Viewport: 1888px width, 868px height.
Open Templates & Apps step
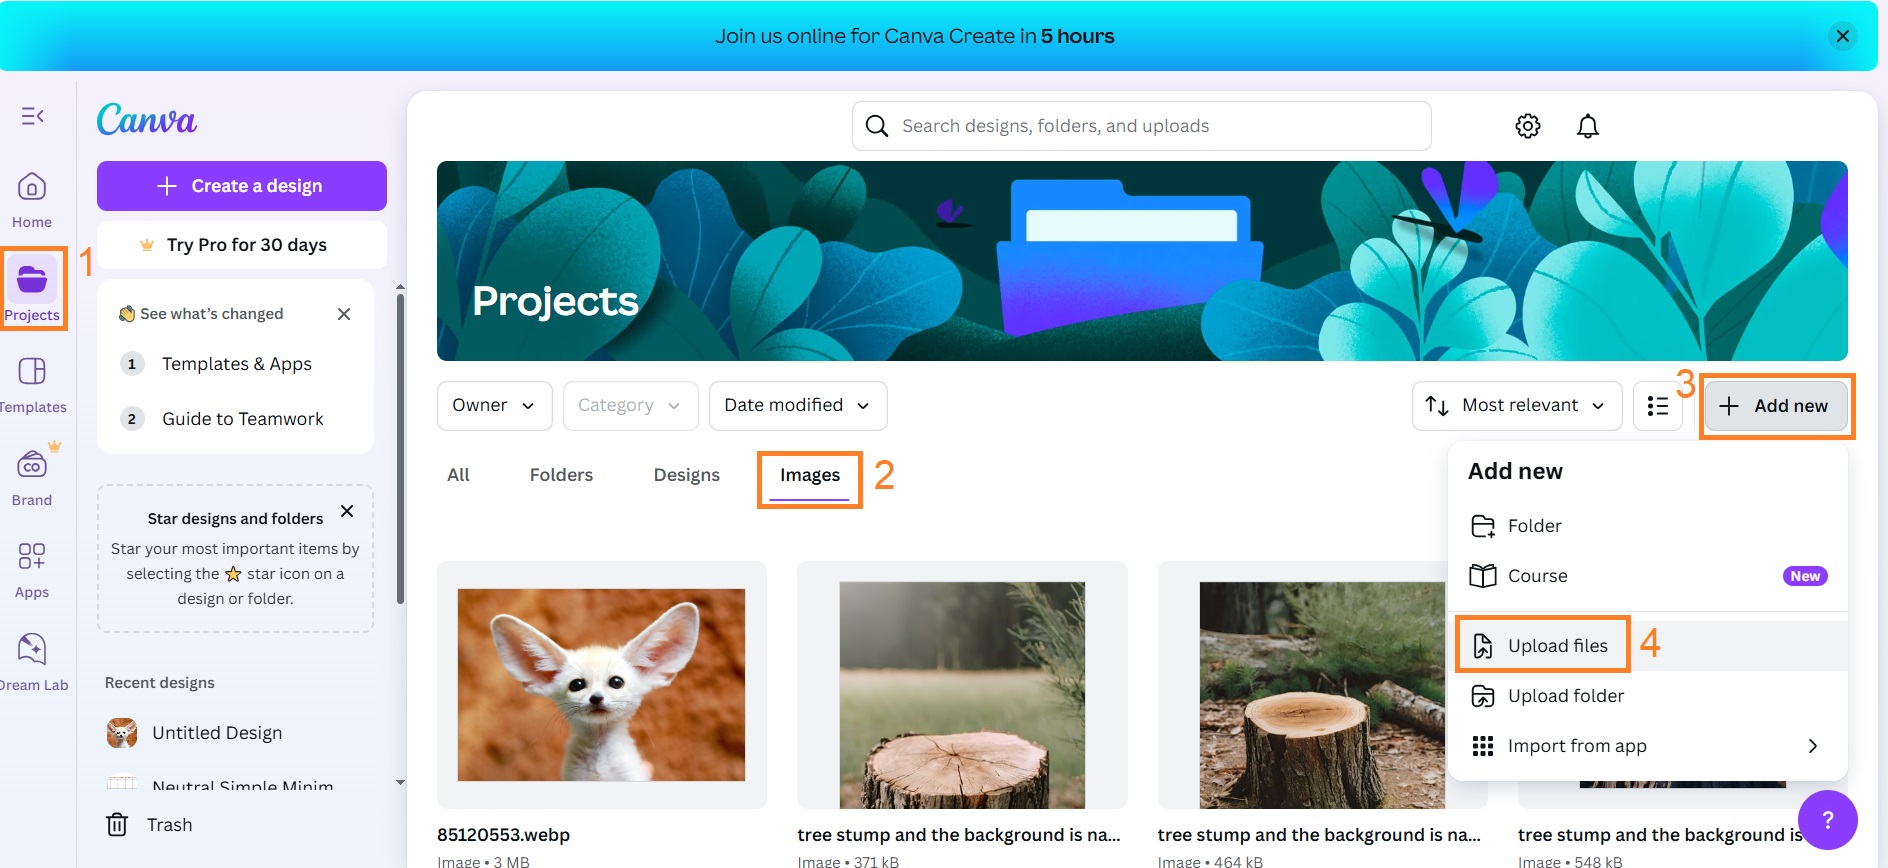pyautogui.click(x=236, y=364)
